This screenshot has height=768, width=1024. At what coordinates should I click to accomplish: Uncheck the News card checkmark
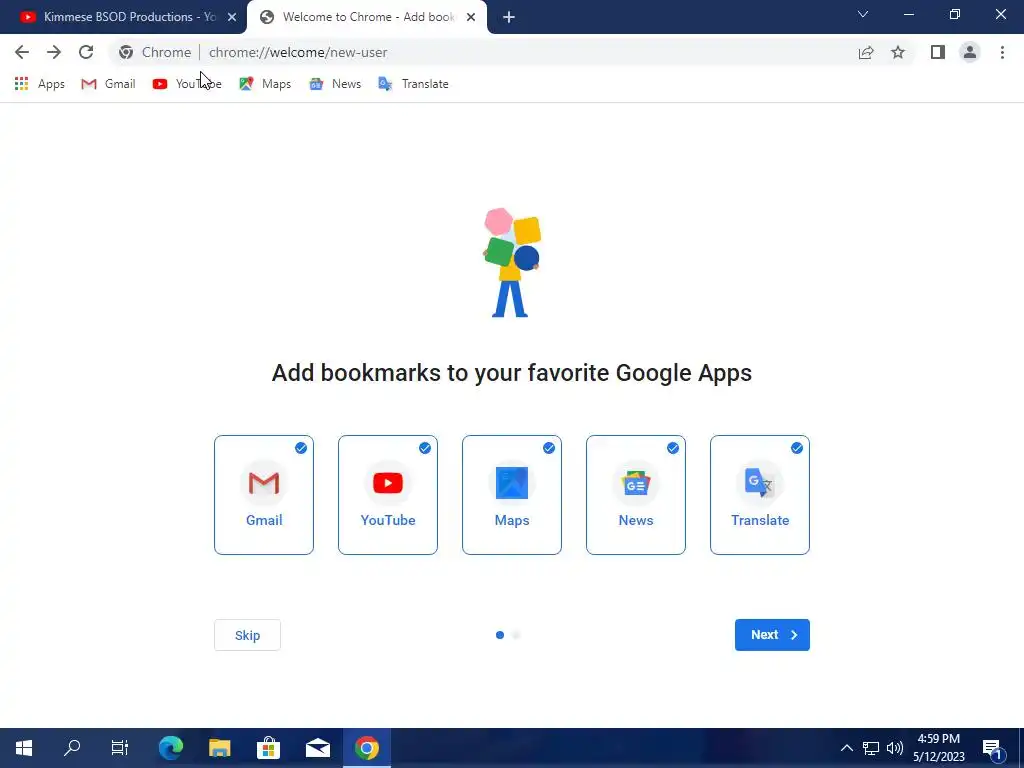pyautogui.click(x=673, y=448)
